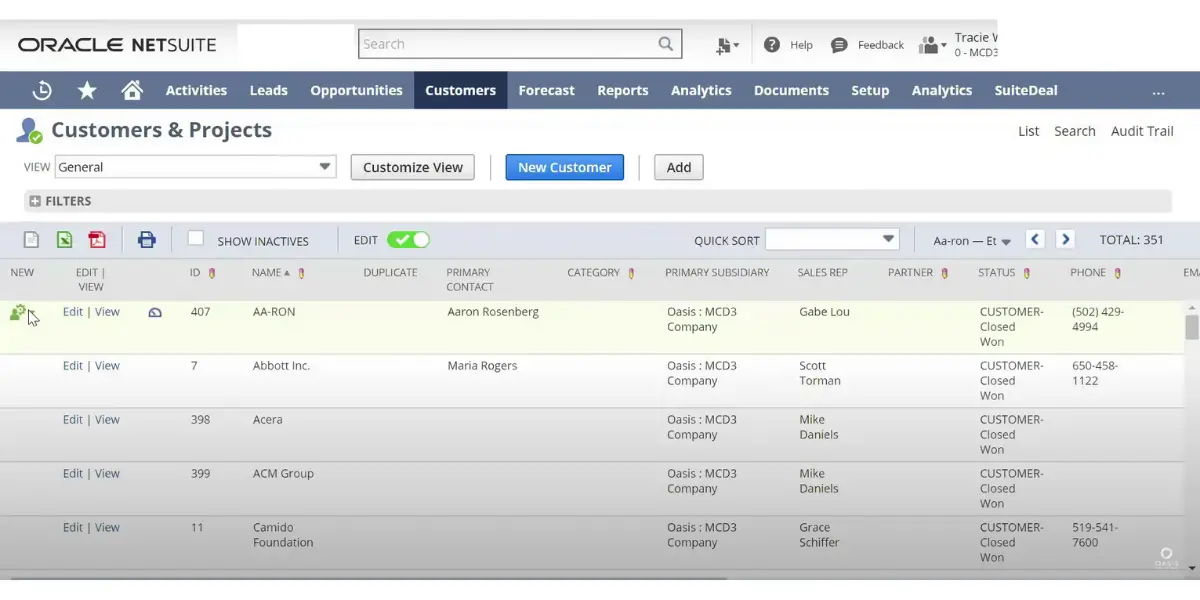Screen dimensions: 1200x600
Task: Click the pencil icon beside Partner header
Action: [944, 273]
